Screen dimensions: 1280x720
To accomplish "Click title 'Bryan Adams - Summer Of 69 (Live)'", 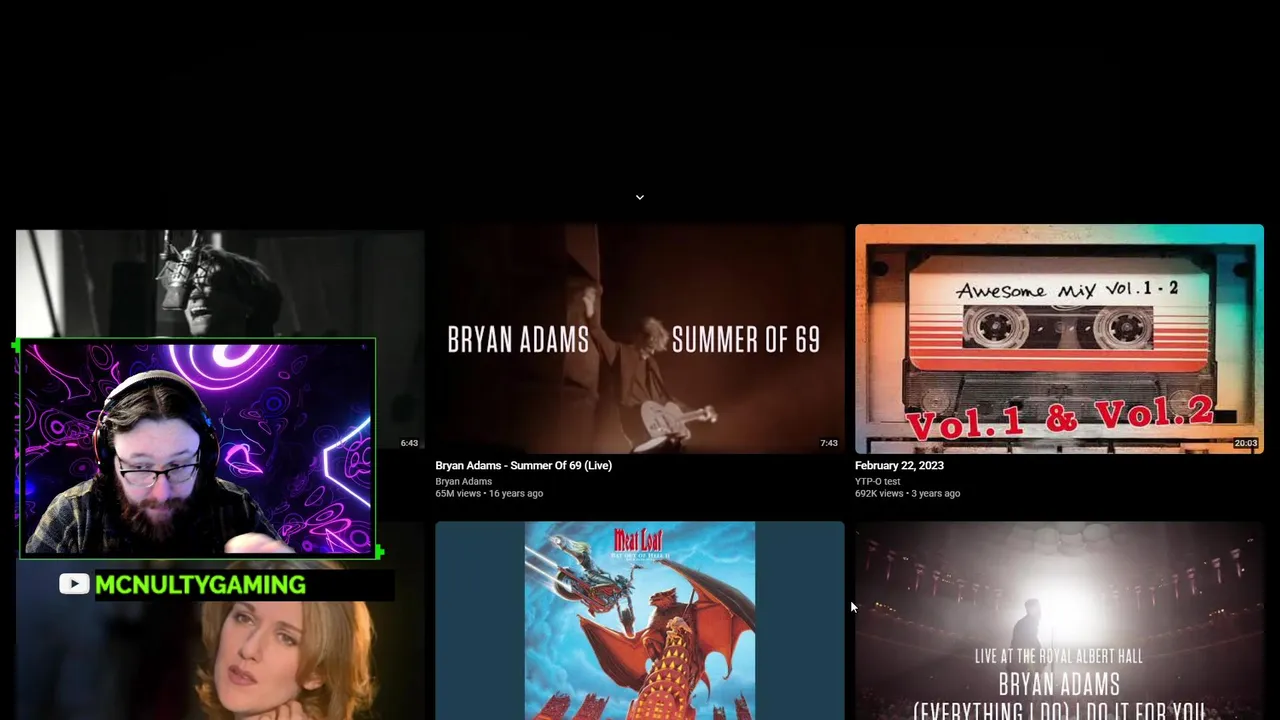I will (523, 465).
